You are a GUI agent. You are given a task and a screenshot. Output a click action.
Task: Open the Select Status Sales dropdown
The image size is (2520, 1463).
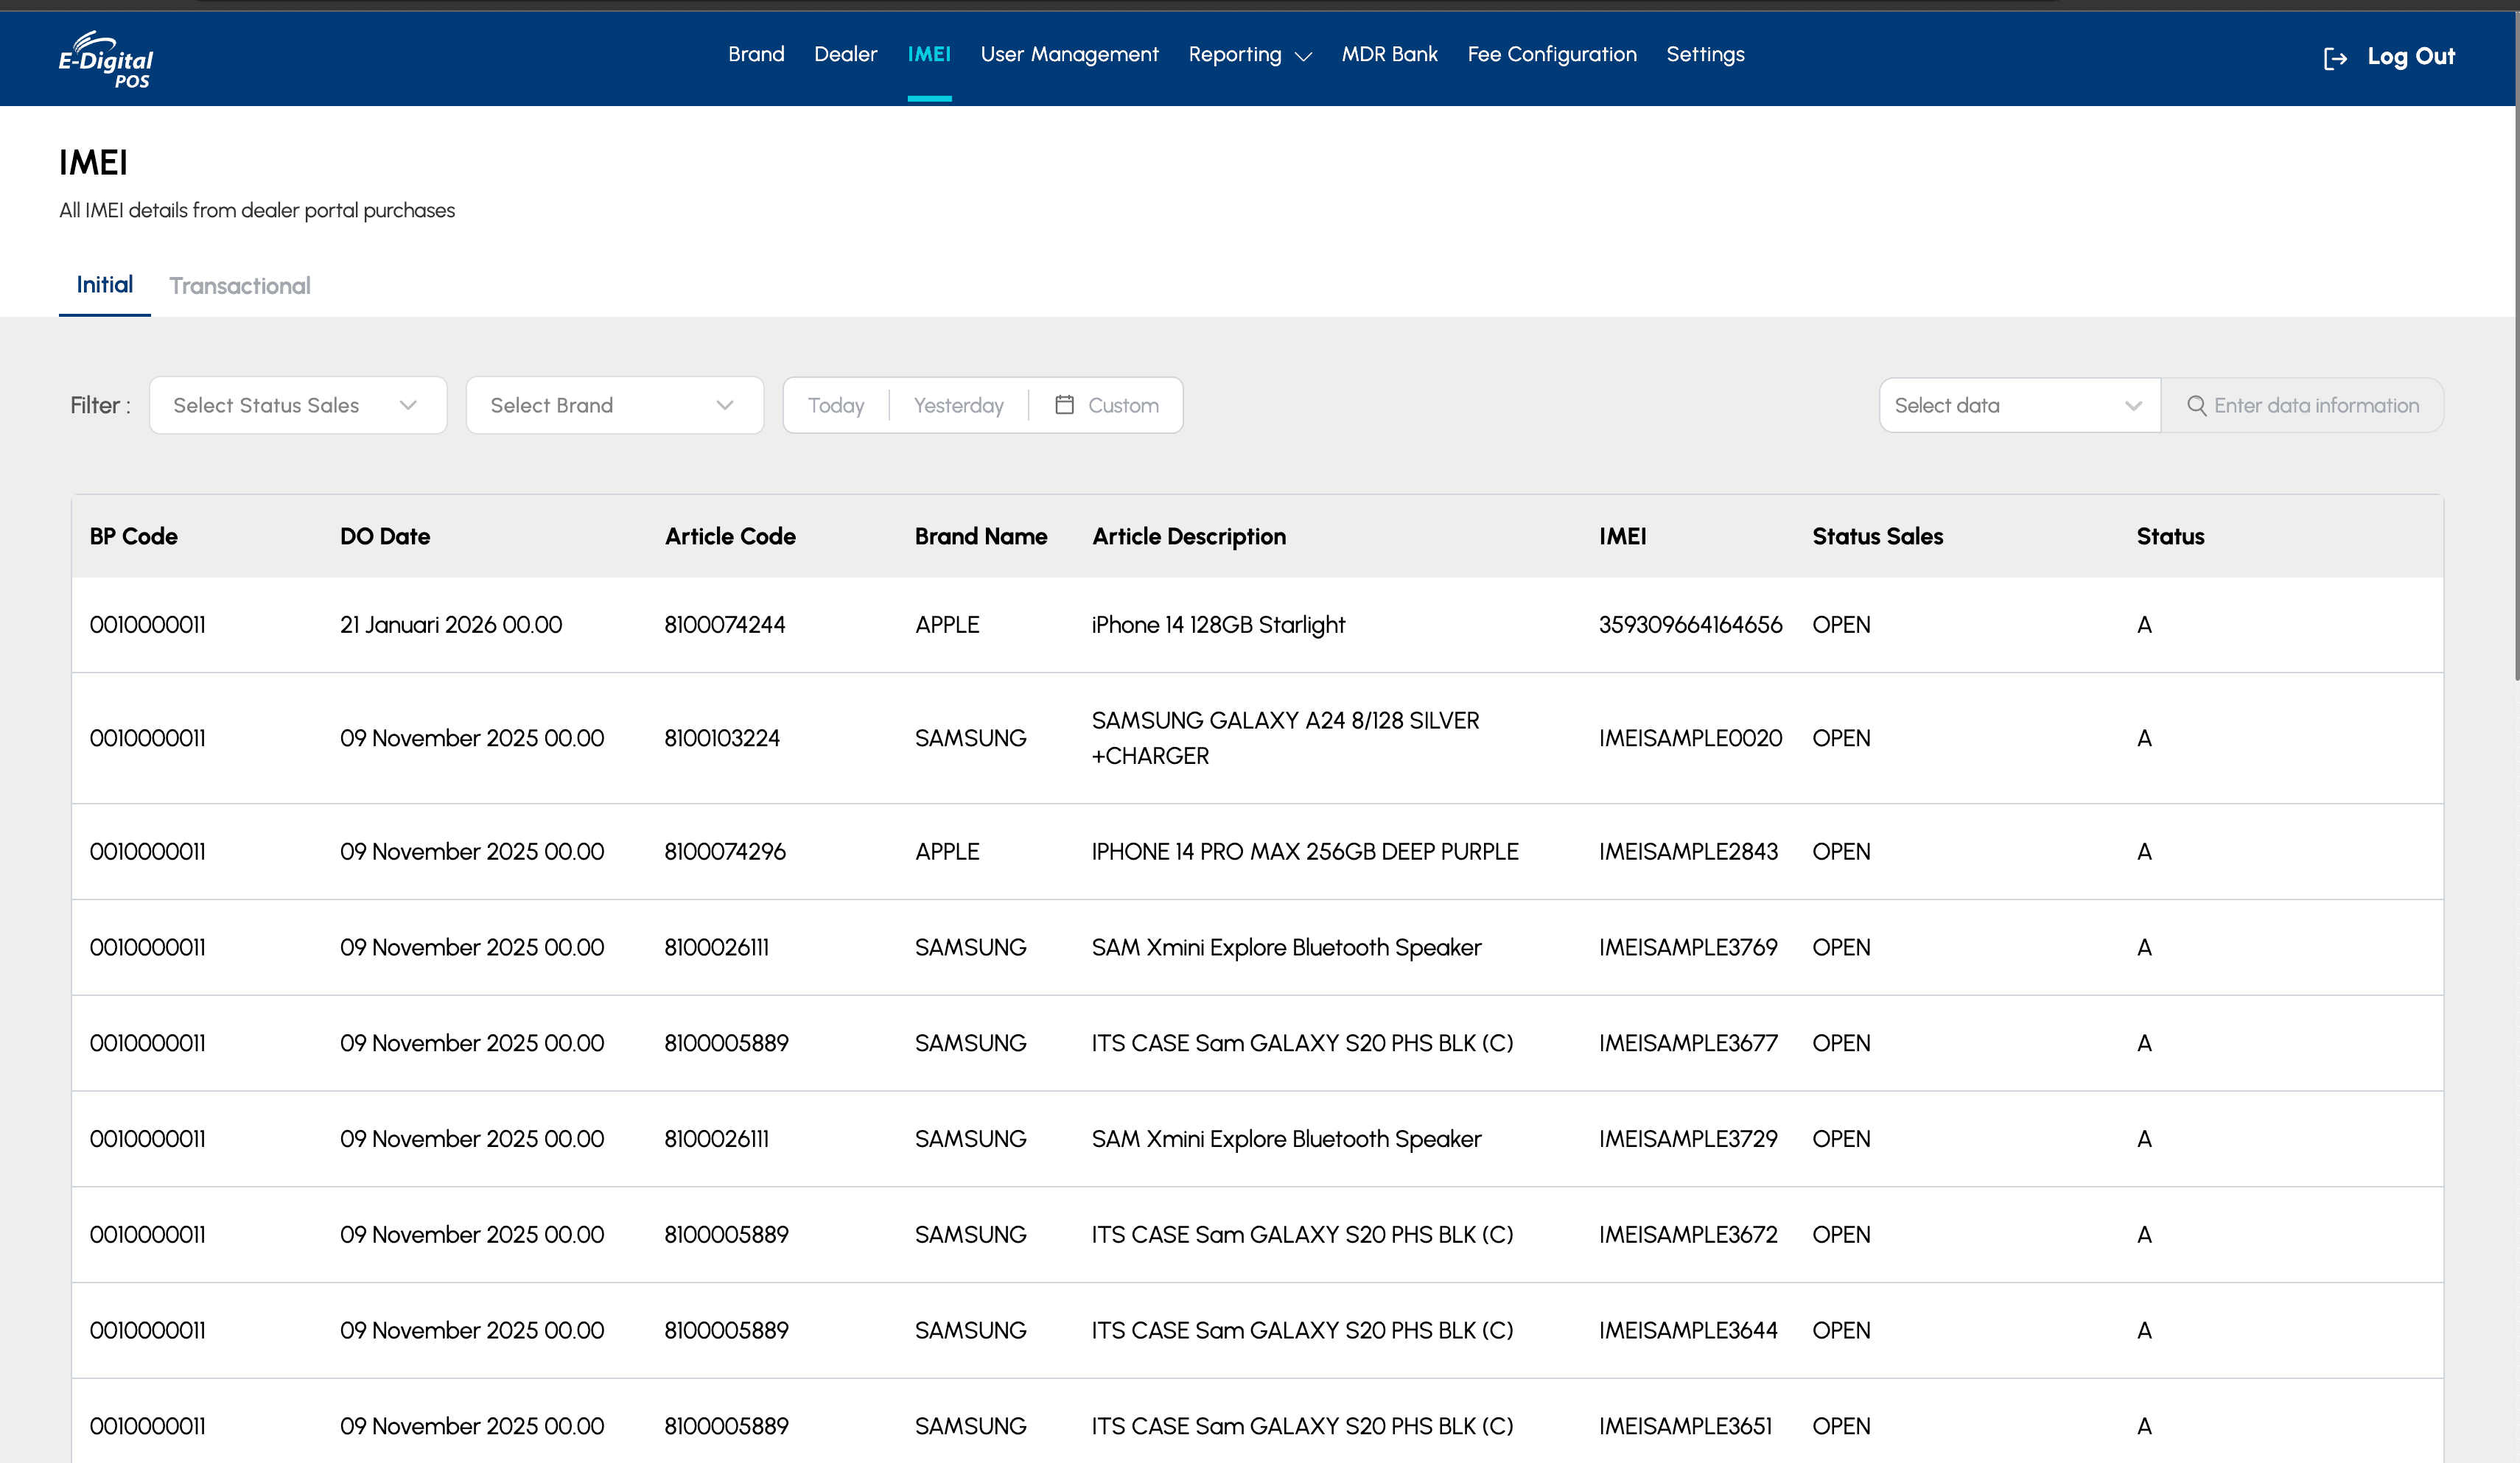pyautogui.click(x=298, y=405)
